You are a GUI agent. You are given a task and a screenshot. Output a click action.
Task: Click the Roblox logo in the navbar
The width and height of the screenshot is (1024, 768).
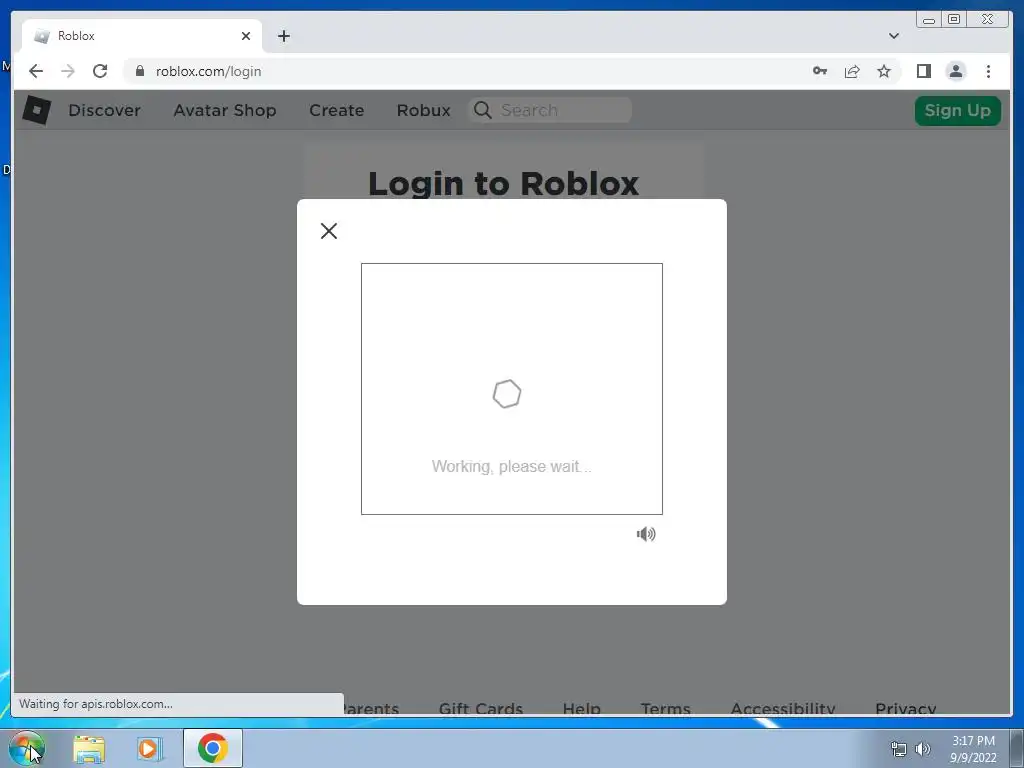(37, 110)
